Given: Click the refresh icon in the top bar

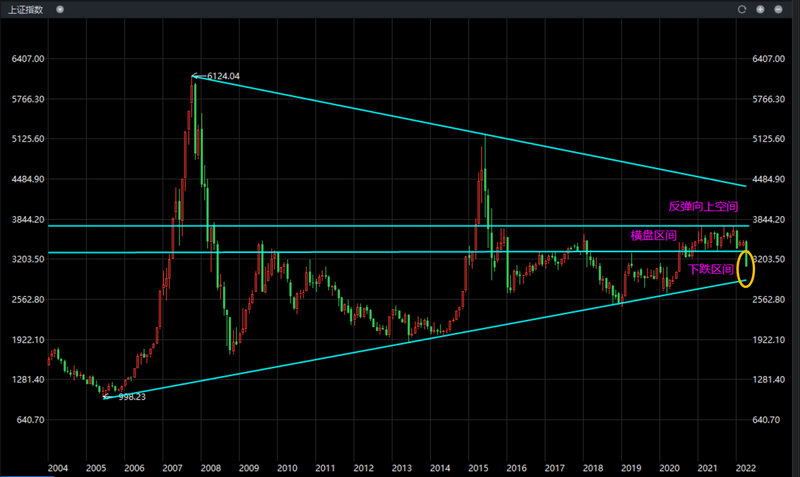Looking at the screenshot, I should coord(743,9).
